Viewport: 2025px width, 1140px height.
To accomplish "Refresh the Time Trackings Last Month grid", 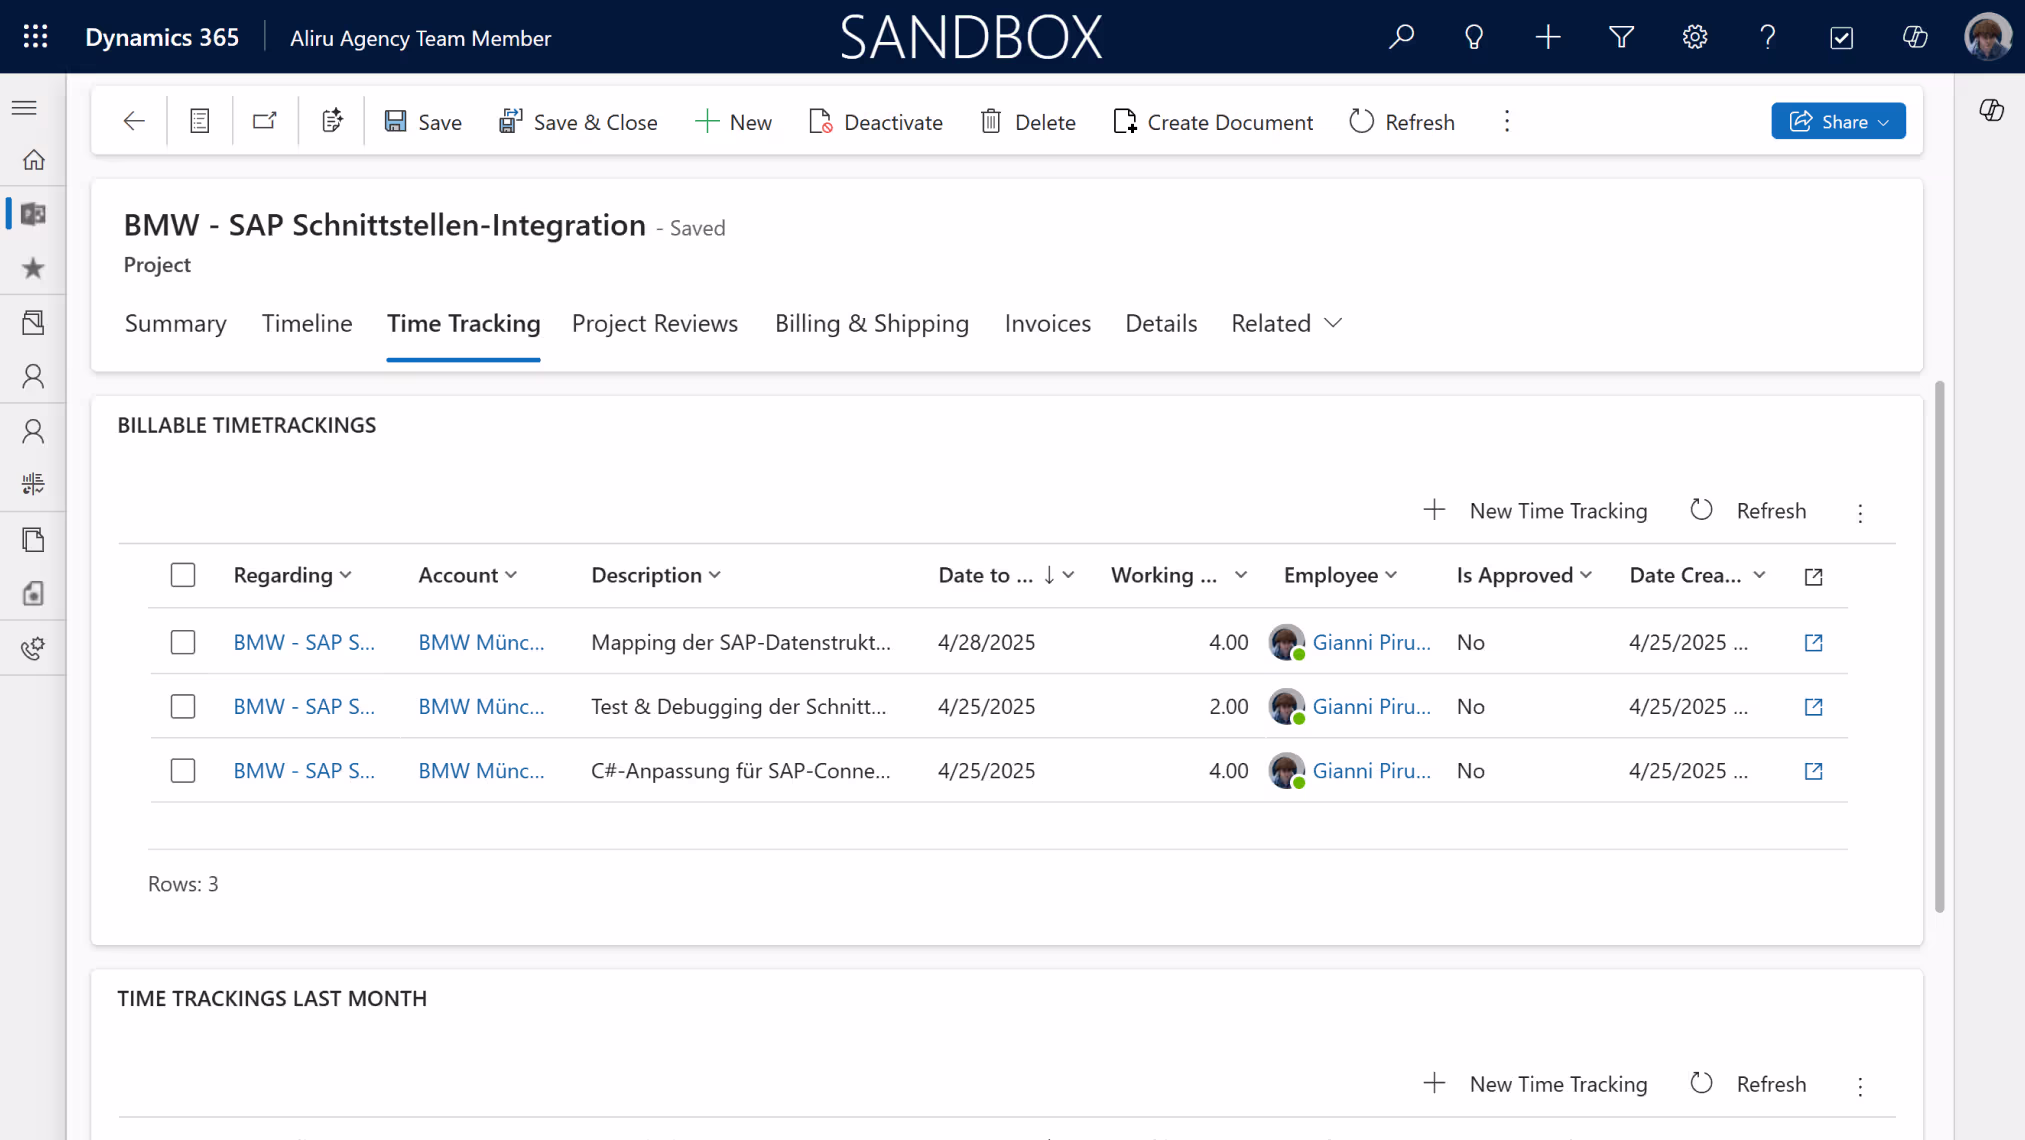I will 1749,1084.
